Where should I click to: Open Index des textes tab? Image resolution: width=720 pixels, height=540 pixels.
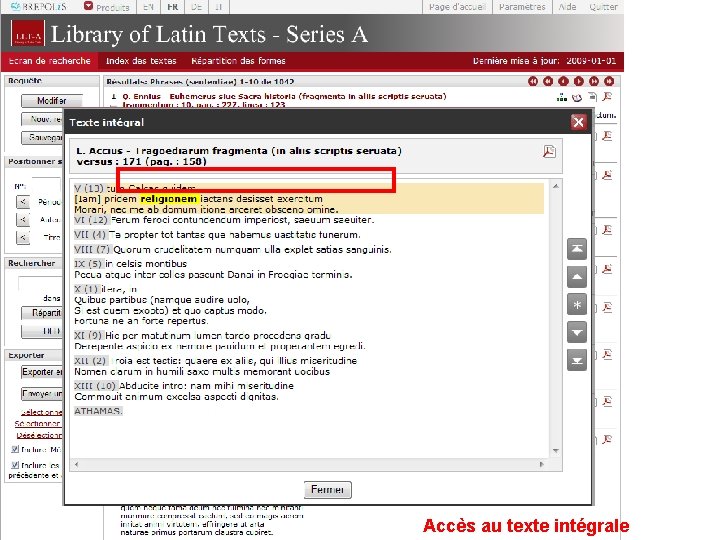click(141, 61)
